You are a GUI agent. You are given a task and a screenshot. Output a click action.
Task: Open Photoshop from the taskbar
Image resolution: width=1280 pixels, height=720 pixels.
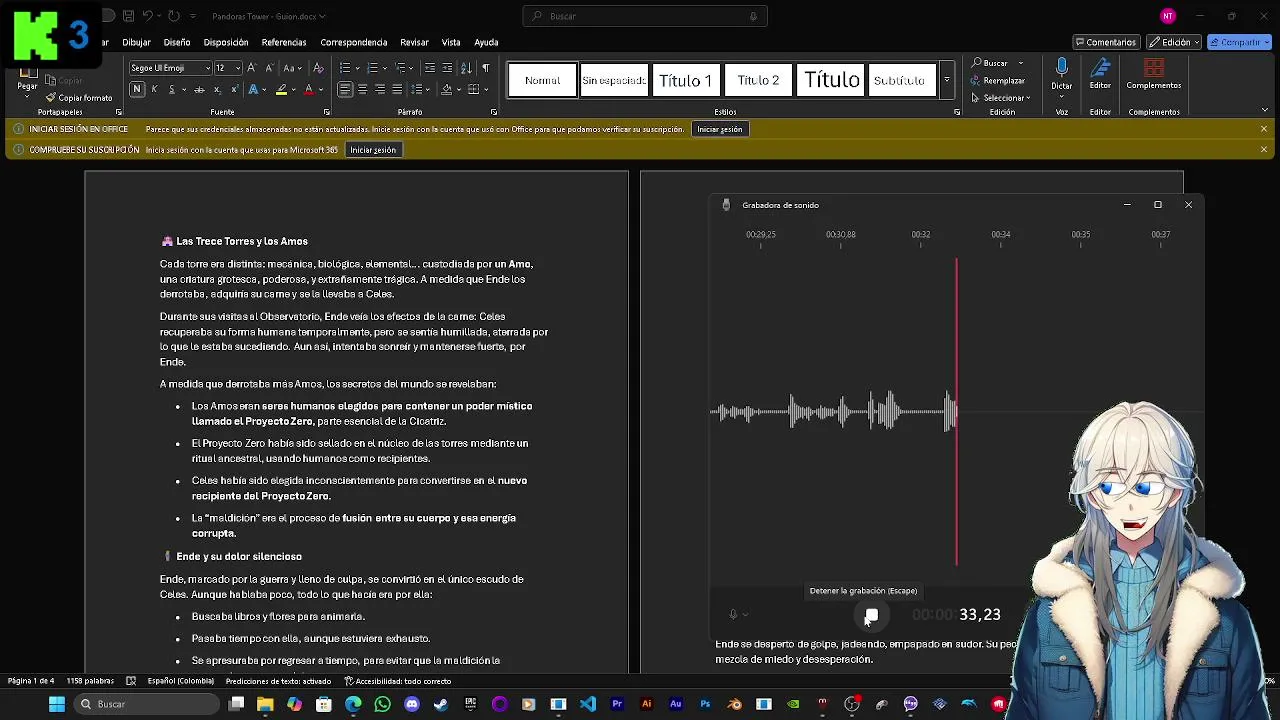point(705,704)
